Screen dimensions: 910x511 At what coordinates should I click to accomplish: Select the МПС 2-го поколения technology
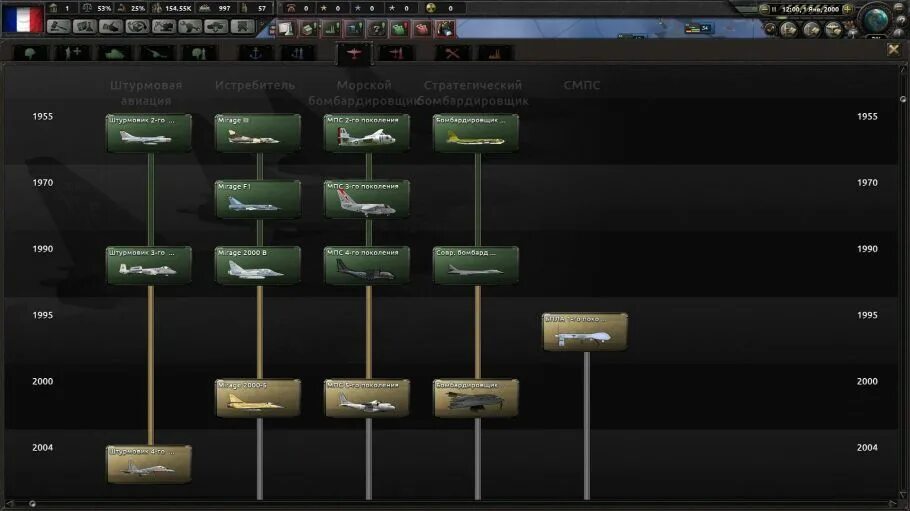pyautogui.click(x=367, y=133)
